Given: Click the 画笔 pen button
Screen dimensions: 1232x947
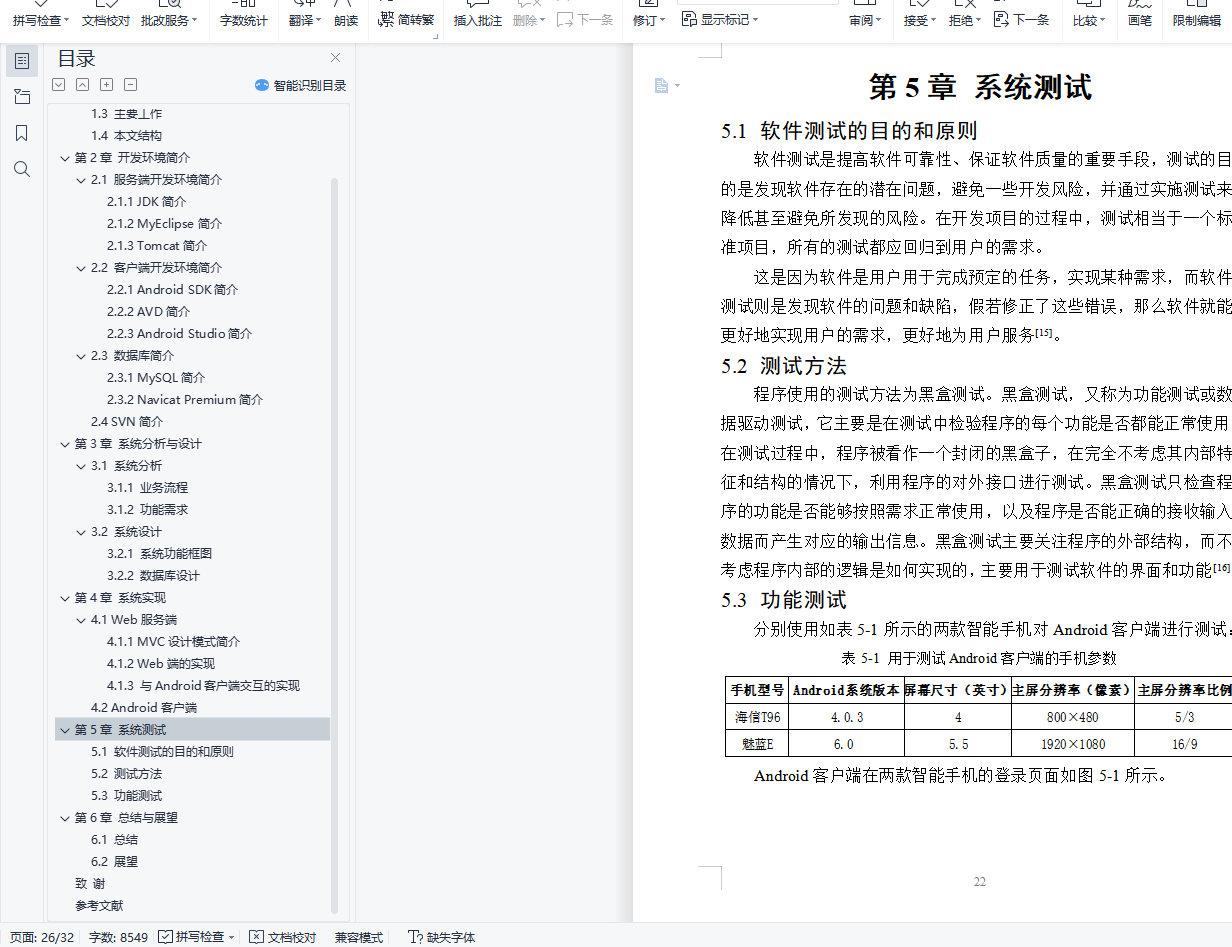Looking at the screenshot, I should 1140,20.
